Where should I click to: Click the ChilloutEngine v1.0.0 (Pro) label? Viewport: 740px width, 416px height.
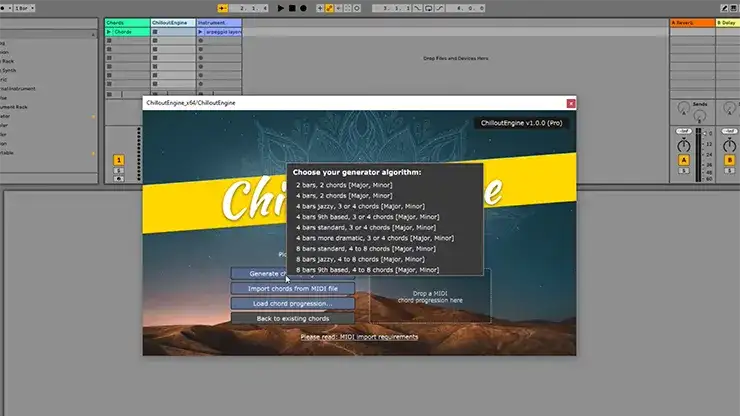click(x=521, y=123)
